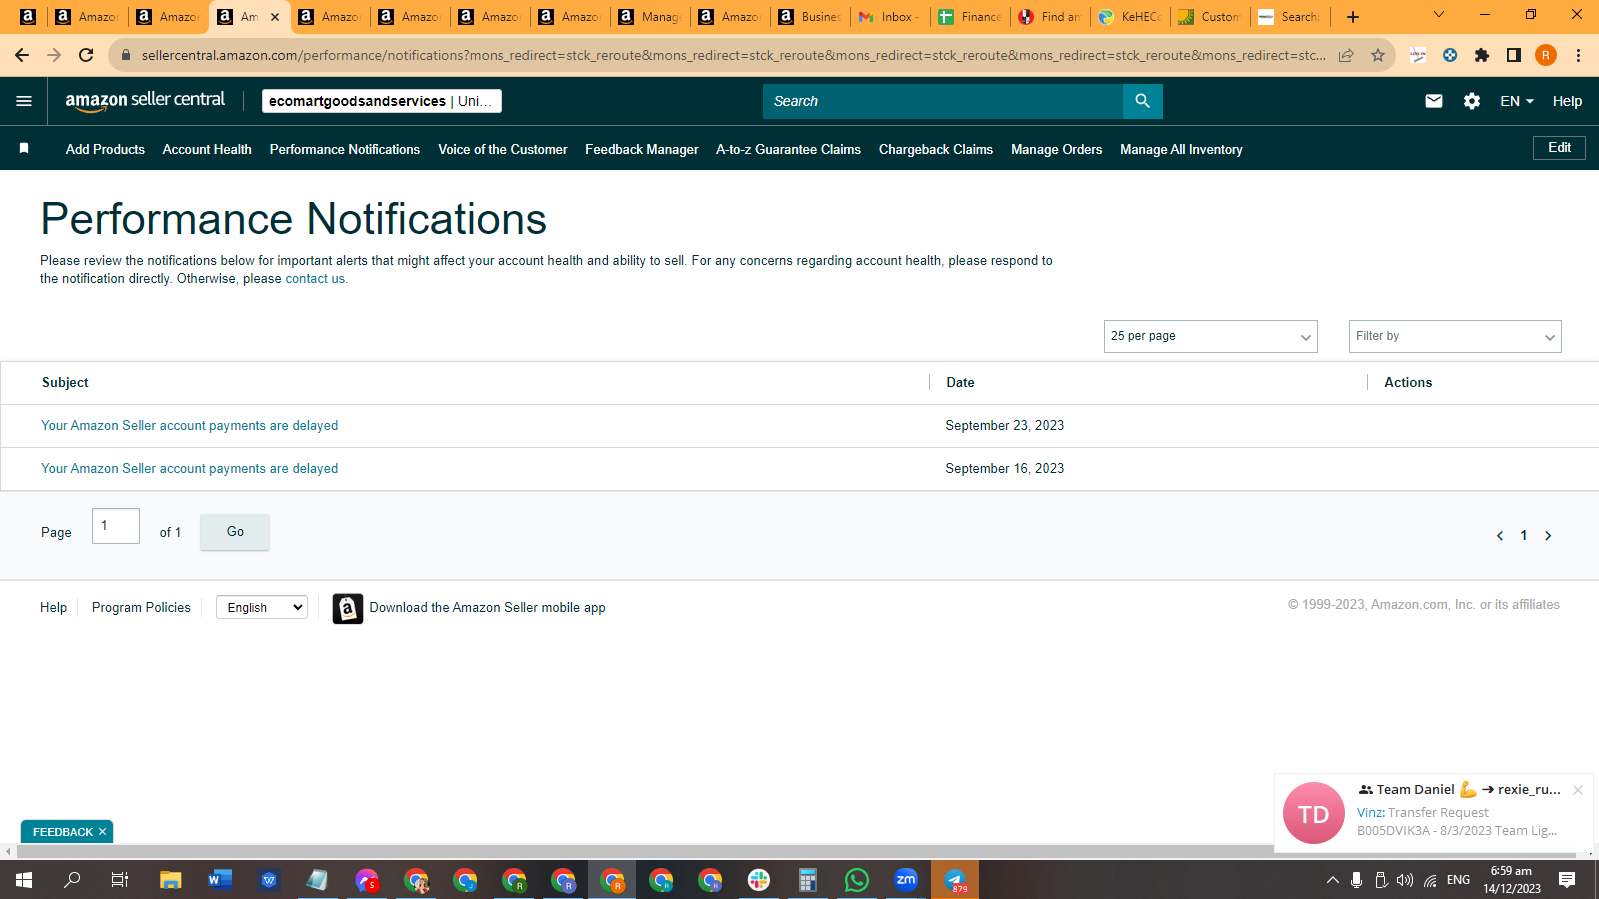The width and height of the screenshot is (1599, 899).
Task: Open the Chrome three-dot menu
Action: (1578, 55)
